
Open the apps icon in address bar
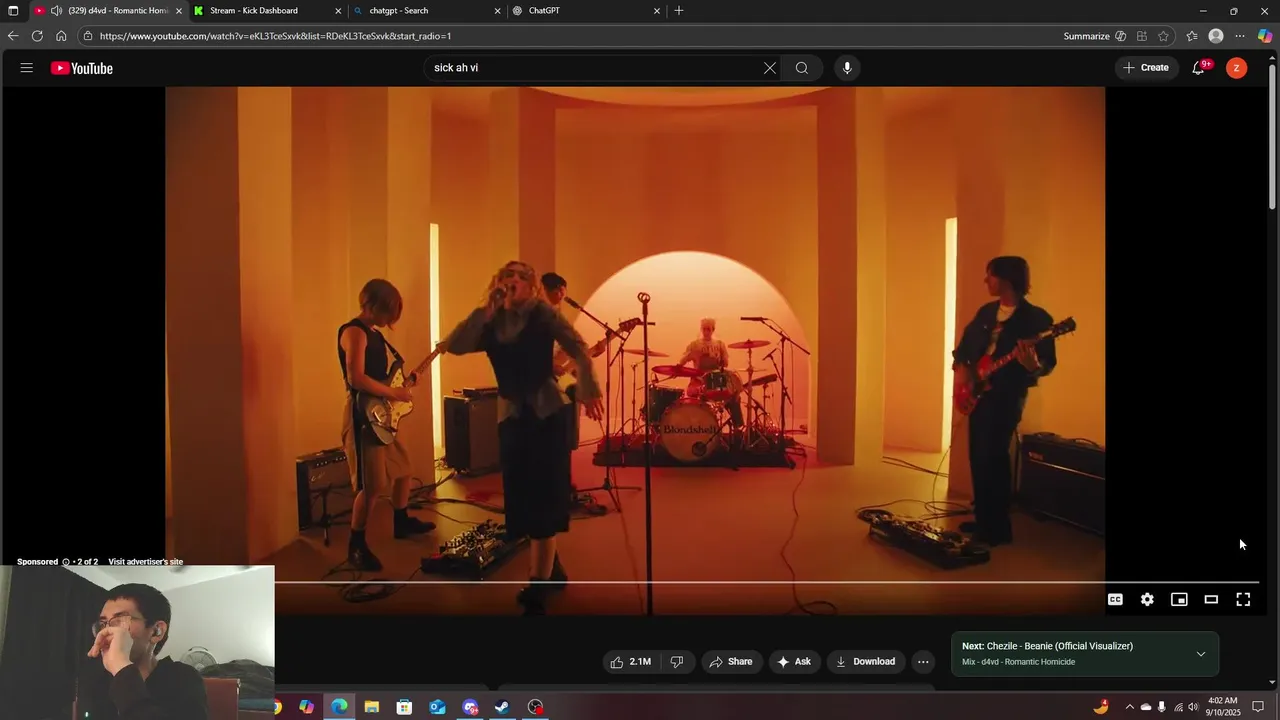coord(1141,36)
